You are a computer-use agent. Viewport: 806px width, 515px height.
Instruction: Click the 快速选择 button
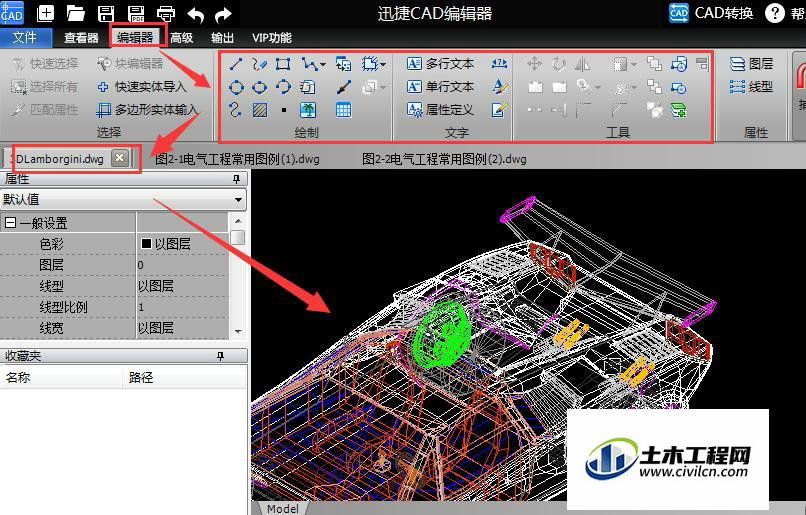point(45,64)
